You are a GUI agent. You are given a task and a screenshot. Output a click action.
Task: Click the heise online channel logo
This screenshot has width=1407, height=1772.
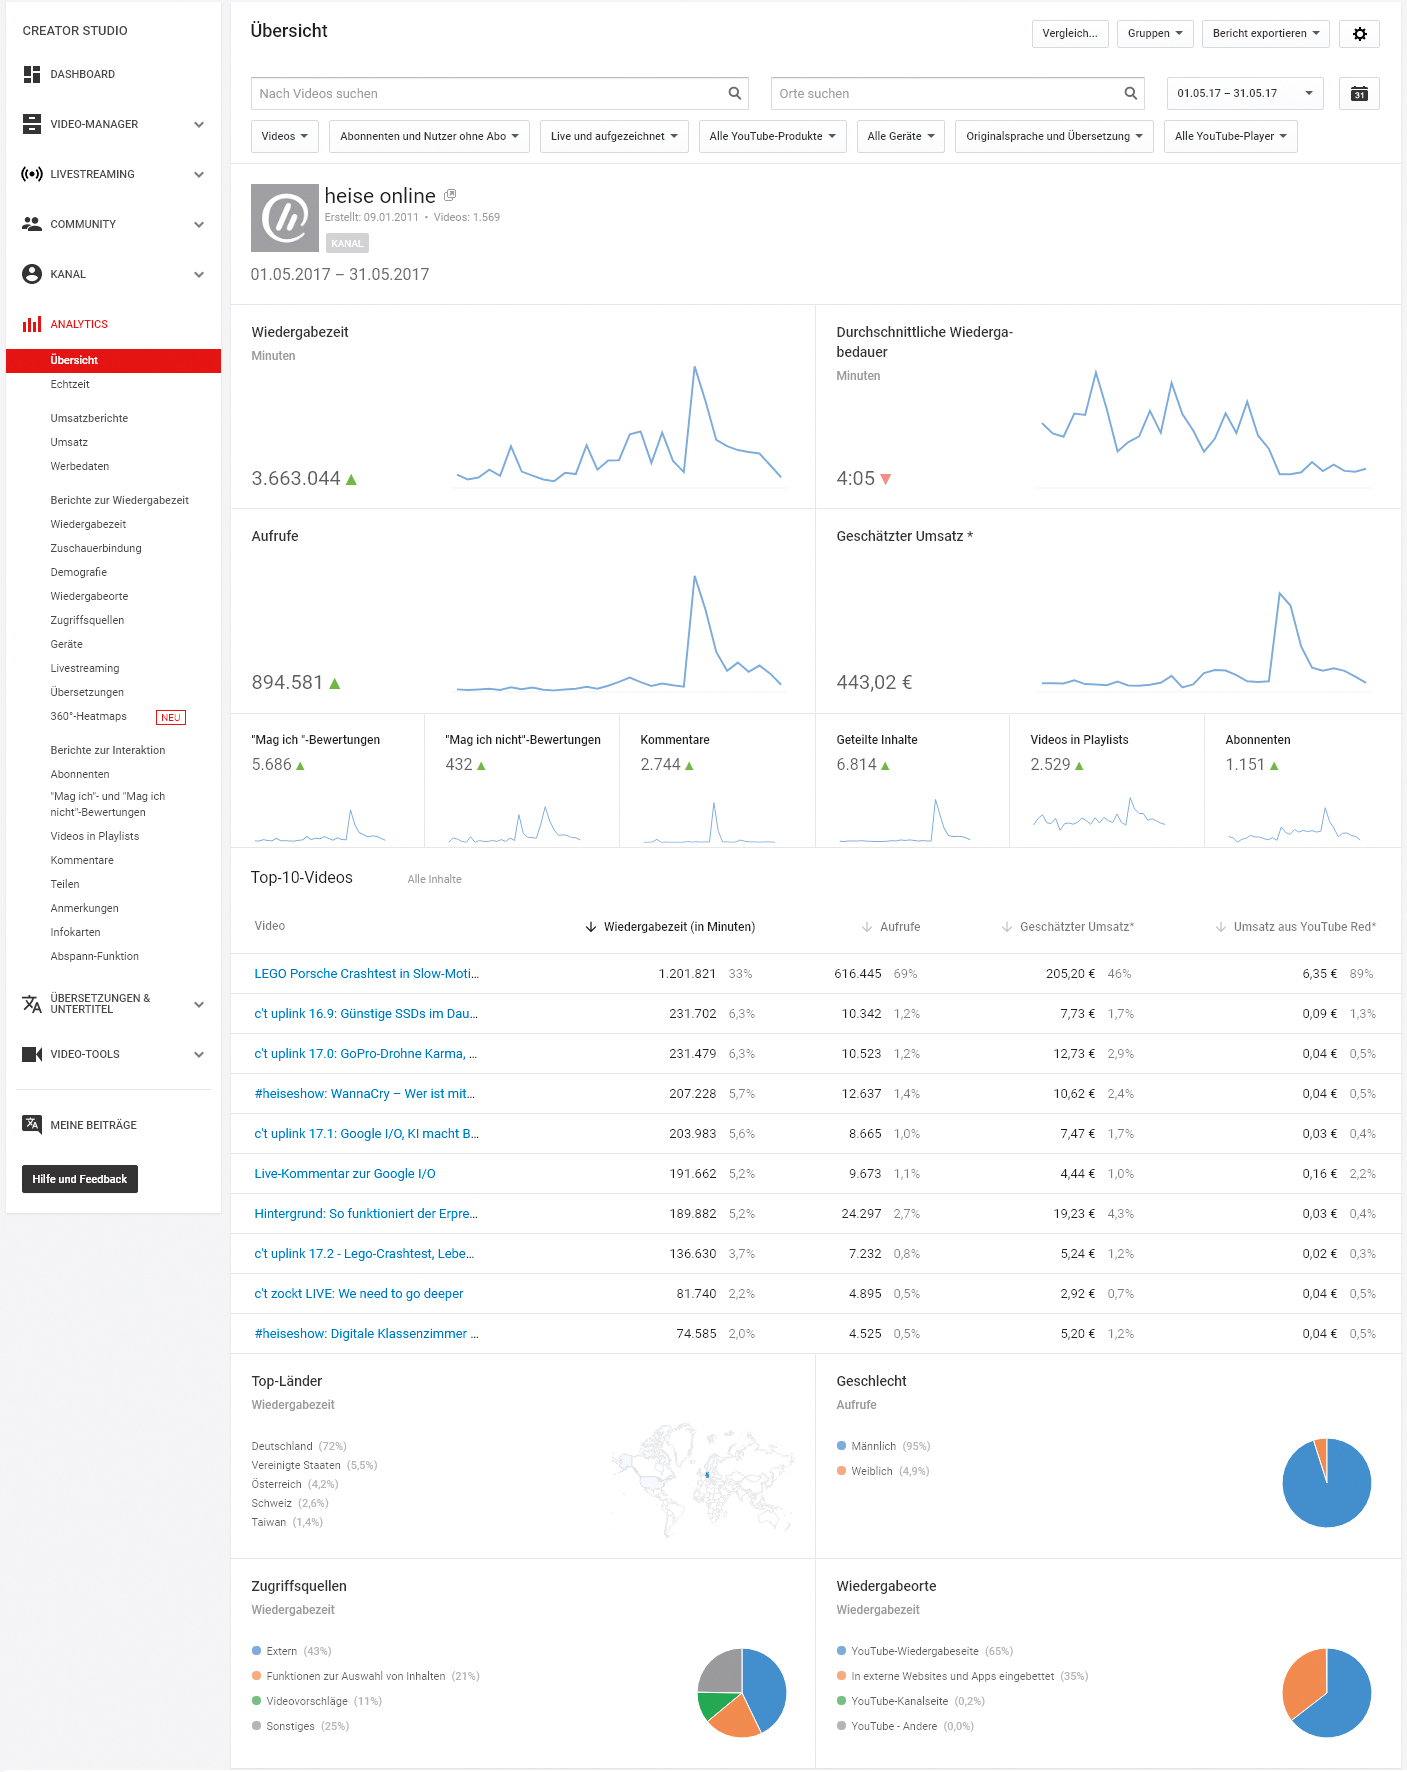tap(285, 217)
